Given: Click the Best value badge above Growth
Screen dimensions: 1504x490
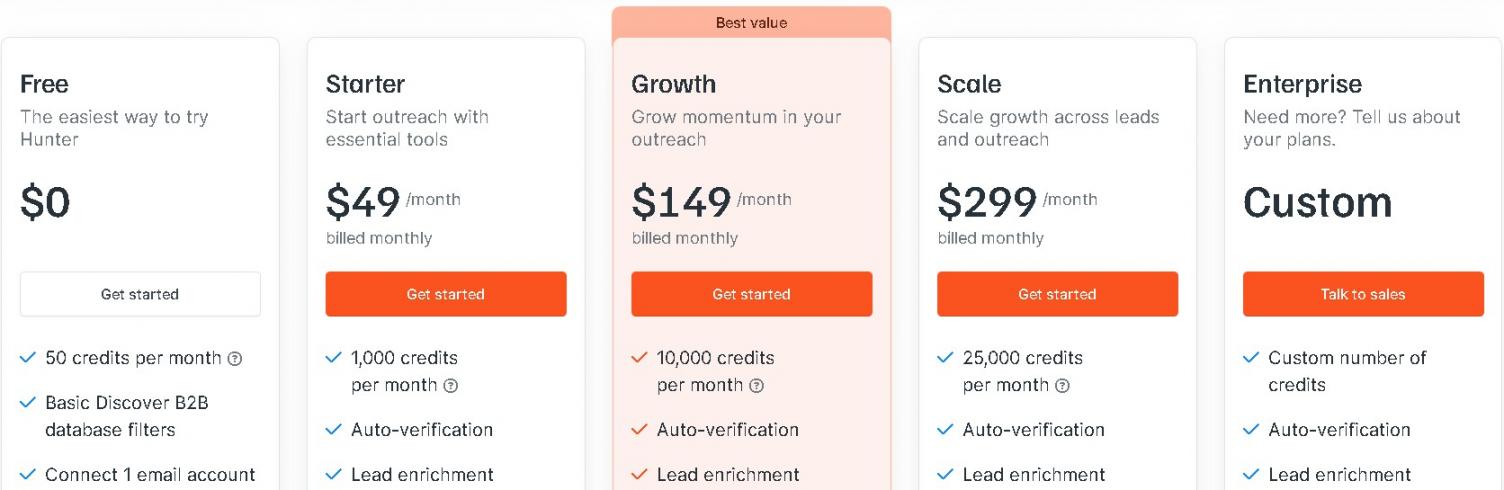Looking at the screenshot, I should click(751, 22).
